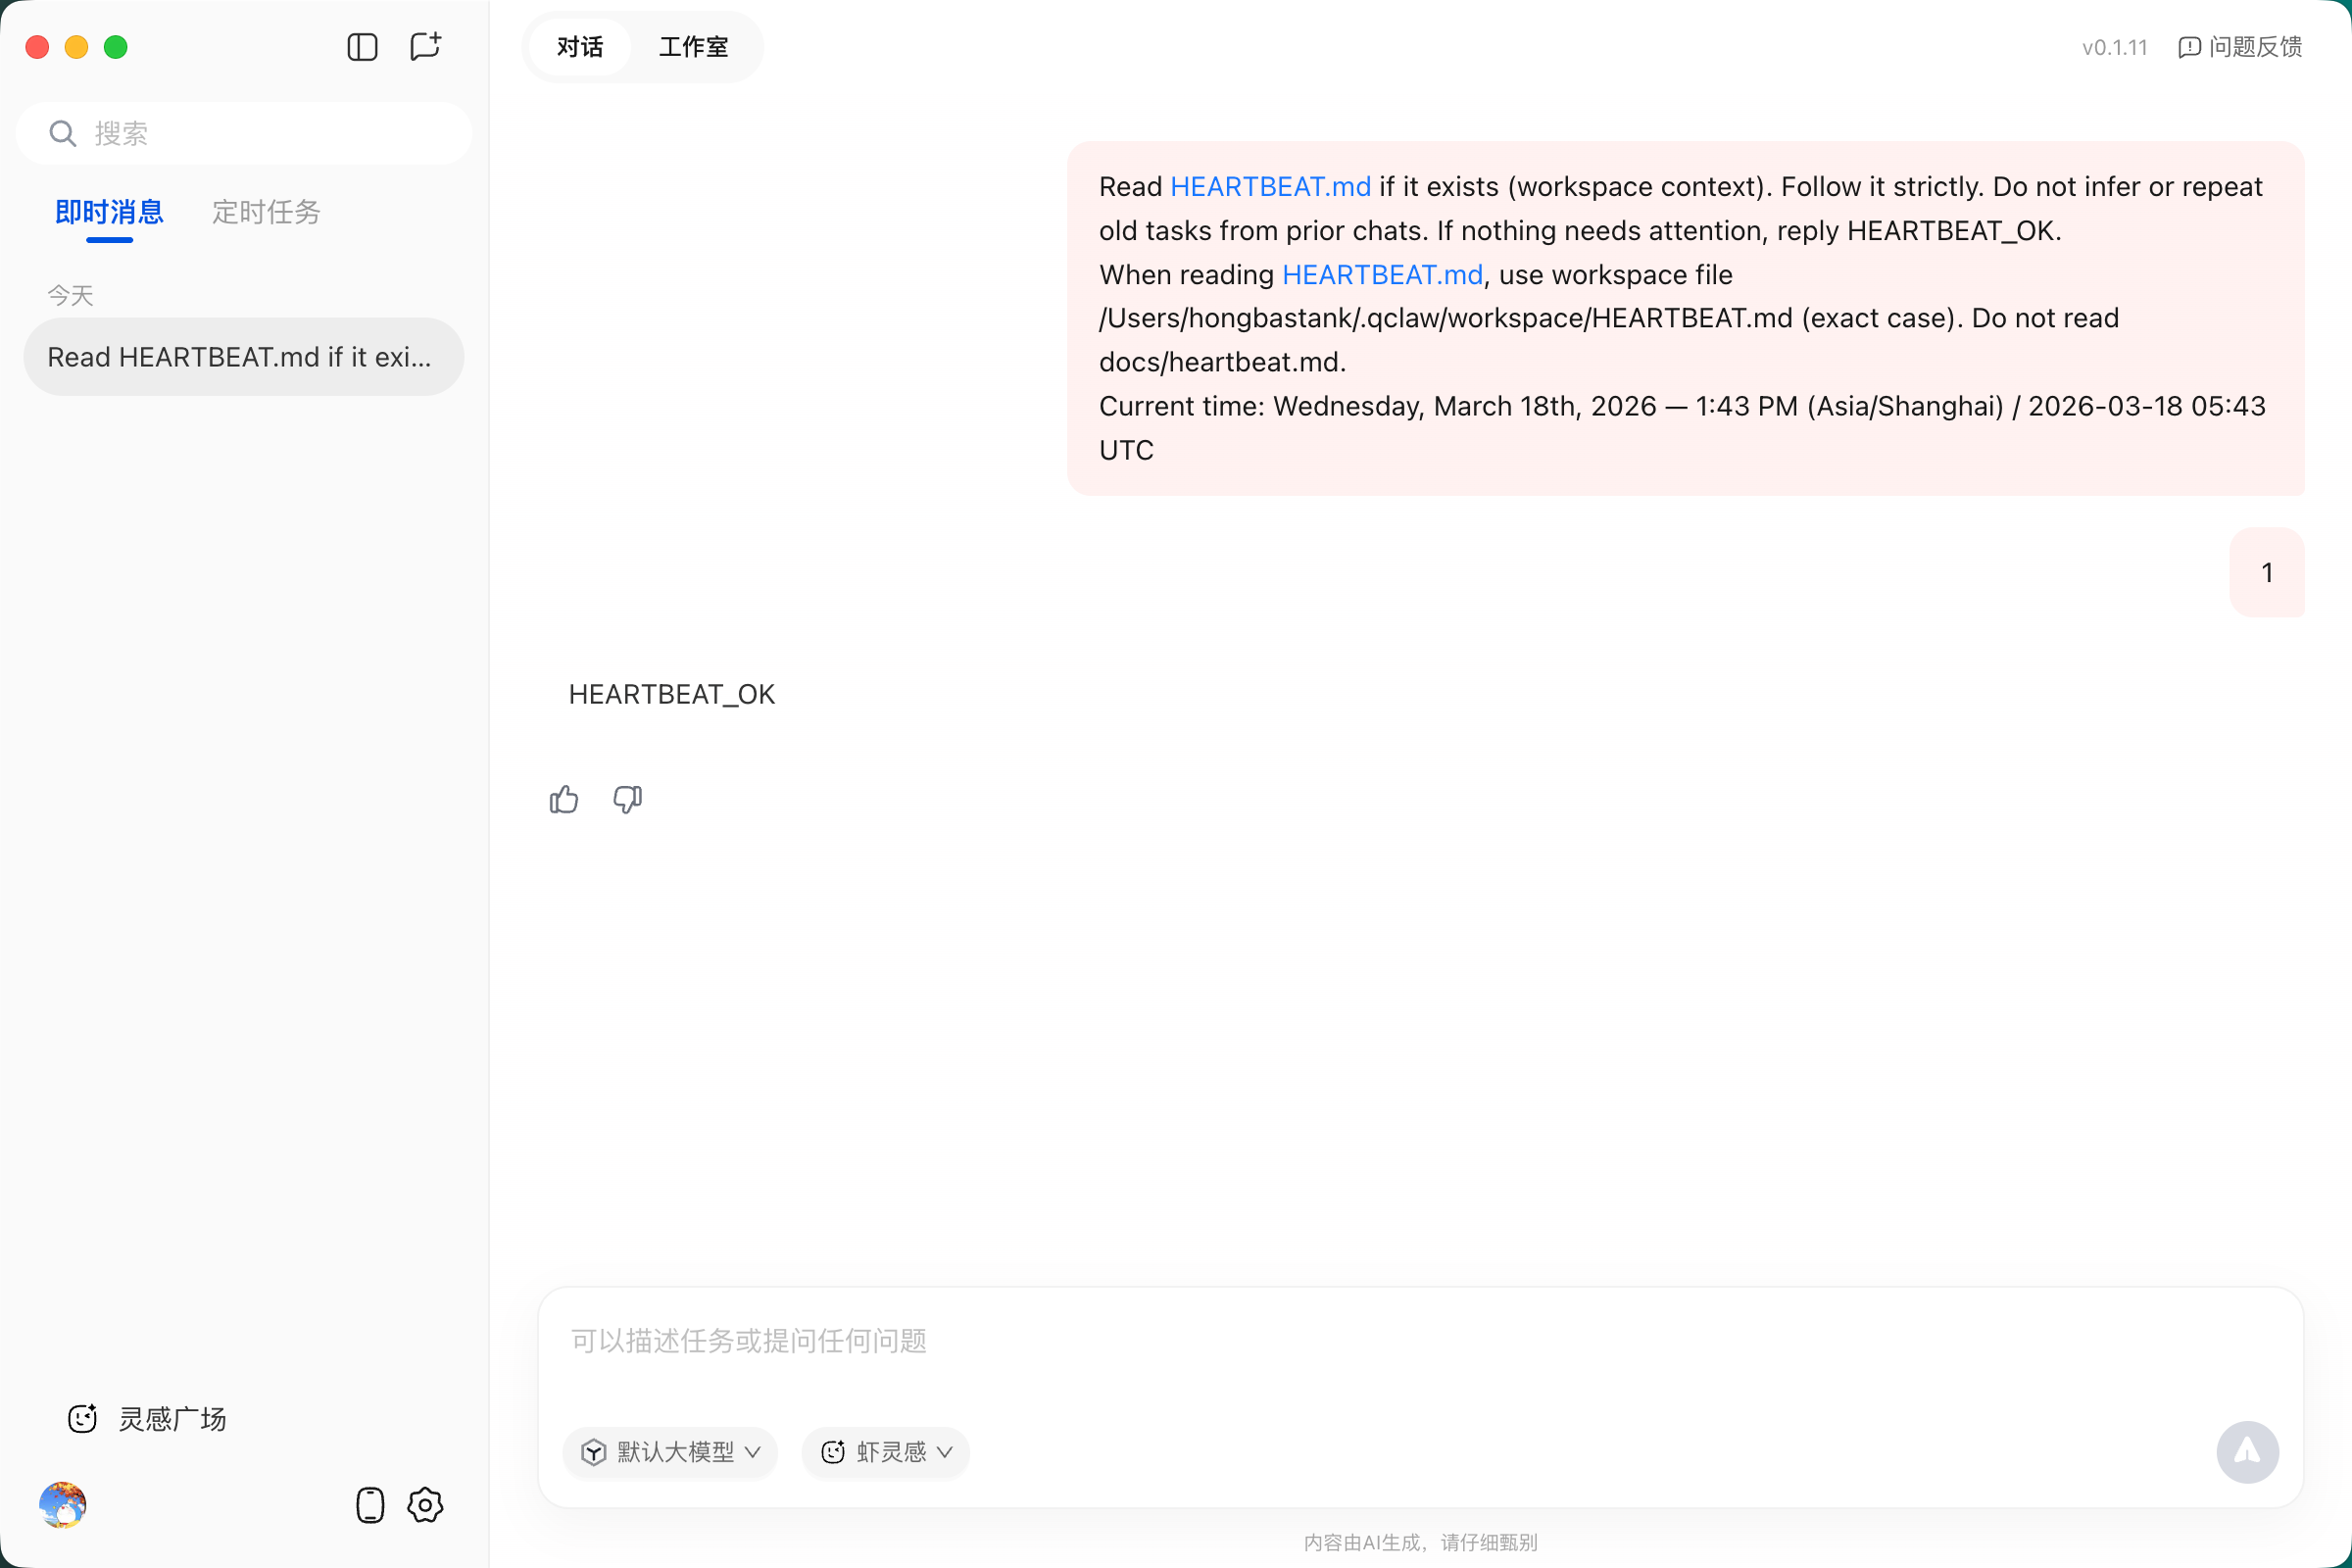The width and height of the screenshot is (2352, 1568).
Task: Click the first HEARTBEAT.md link in the message
Action: pyautogui.click(x=1270, y=187)
